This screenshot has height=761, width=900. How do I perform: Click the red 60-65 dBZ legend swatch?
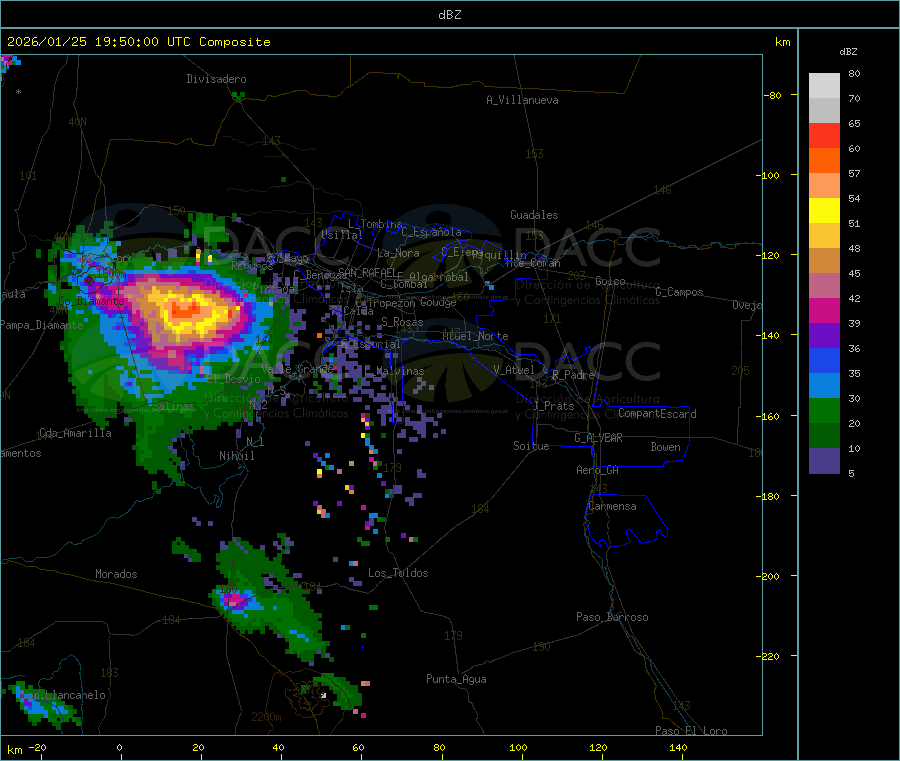[824, 135]
